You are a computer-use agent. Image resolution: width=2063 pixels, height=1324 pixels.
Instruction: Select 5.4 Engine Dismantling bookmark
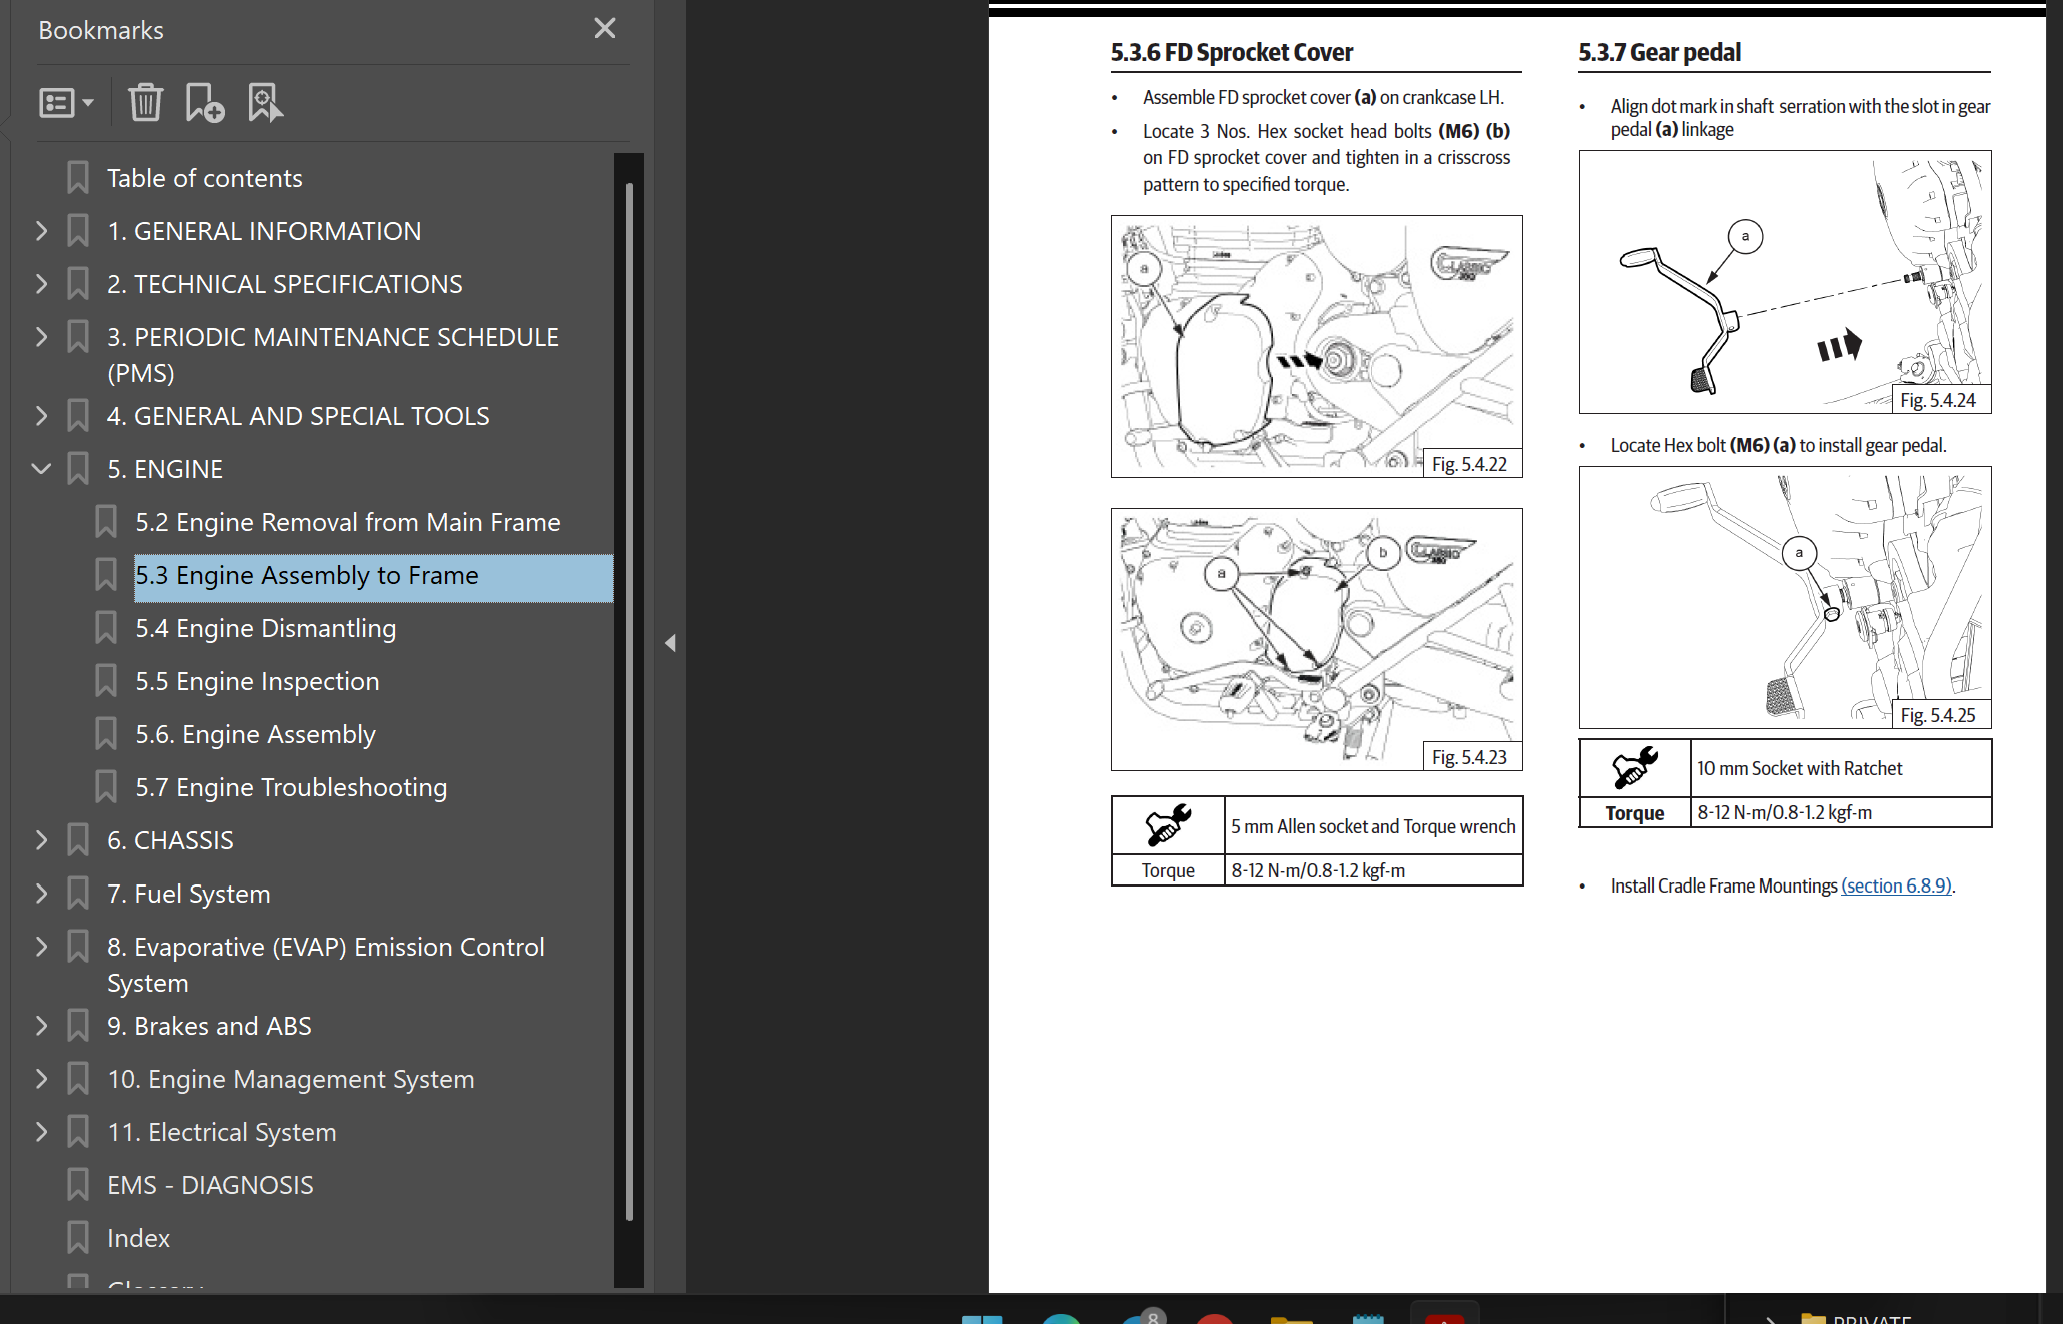(266, 628)
